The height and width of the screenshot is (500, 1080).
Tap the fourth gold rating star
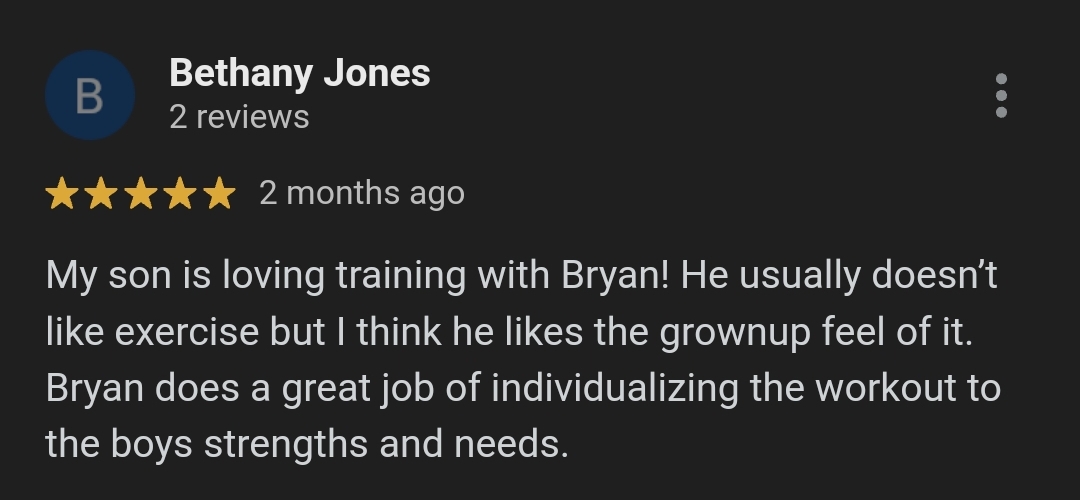pos(179,193)
